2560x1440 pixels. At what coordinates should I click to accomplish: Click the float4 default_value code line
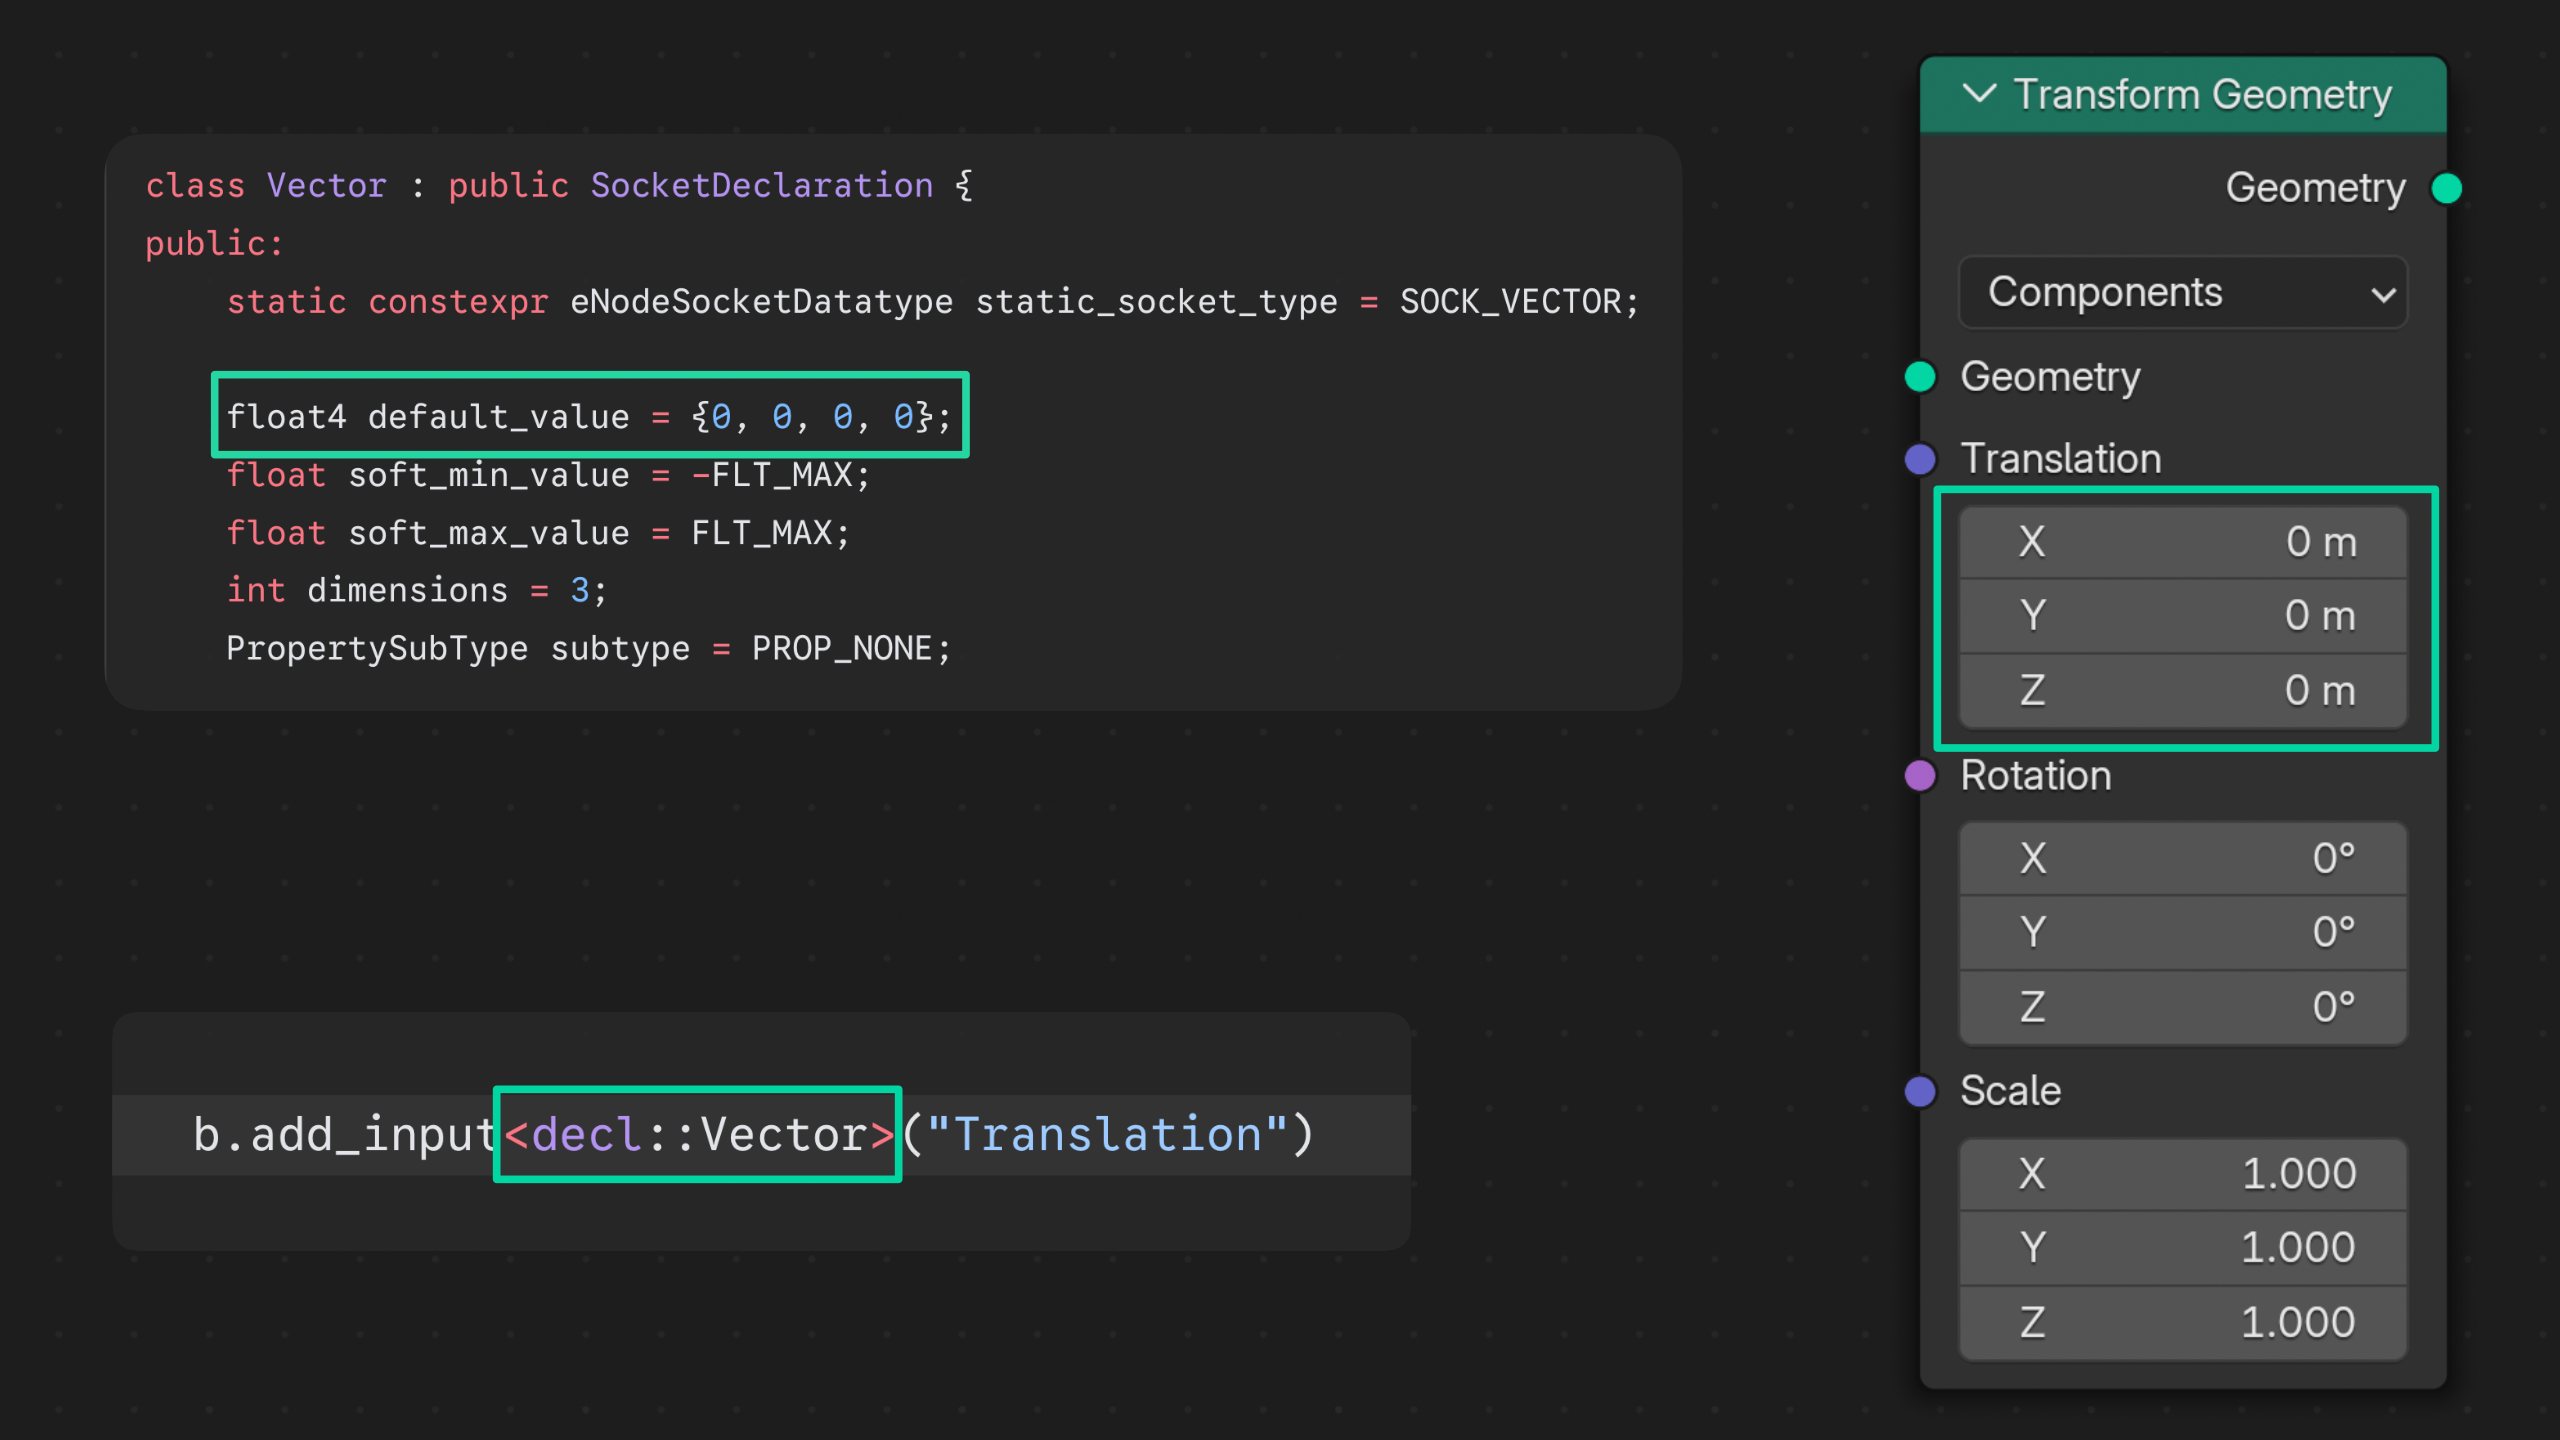(x=589, y=416)
